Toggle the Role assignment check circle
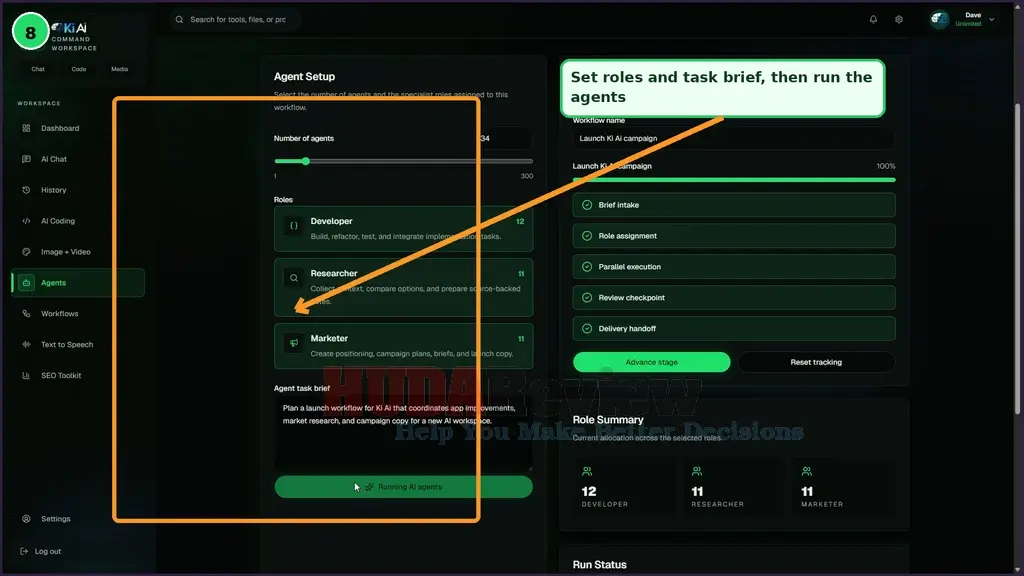Image resolution: width=1024 pixels, height=576 pixels. [x=587, y=236]
